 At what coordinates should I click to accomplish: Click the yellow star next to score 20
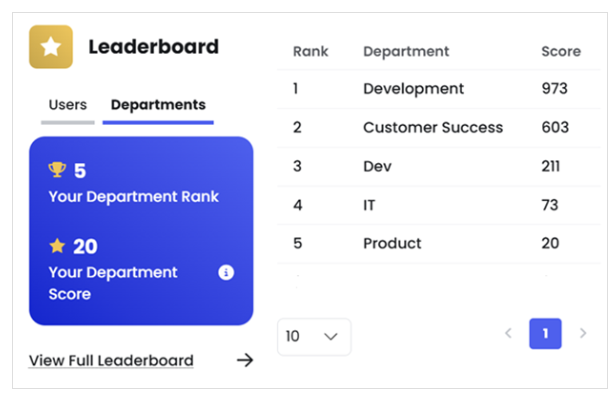57,246
